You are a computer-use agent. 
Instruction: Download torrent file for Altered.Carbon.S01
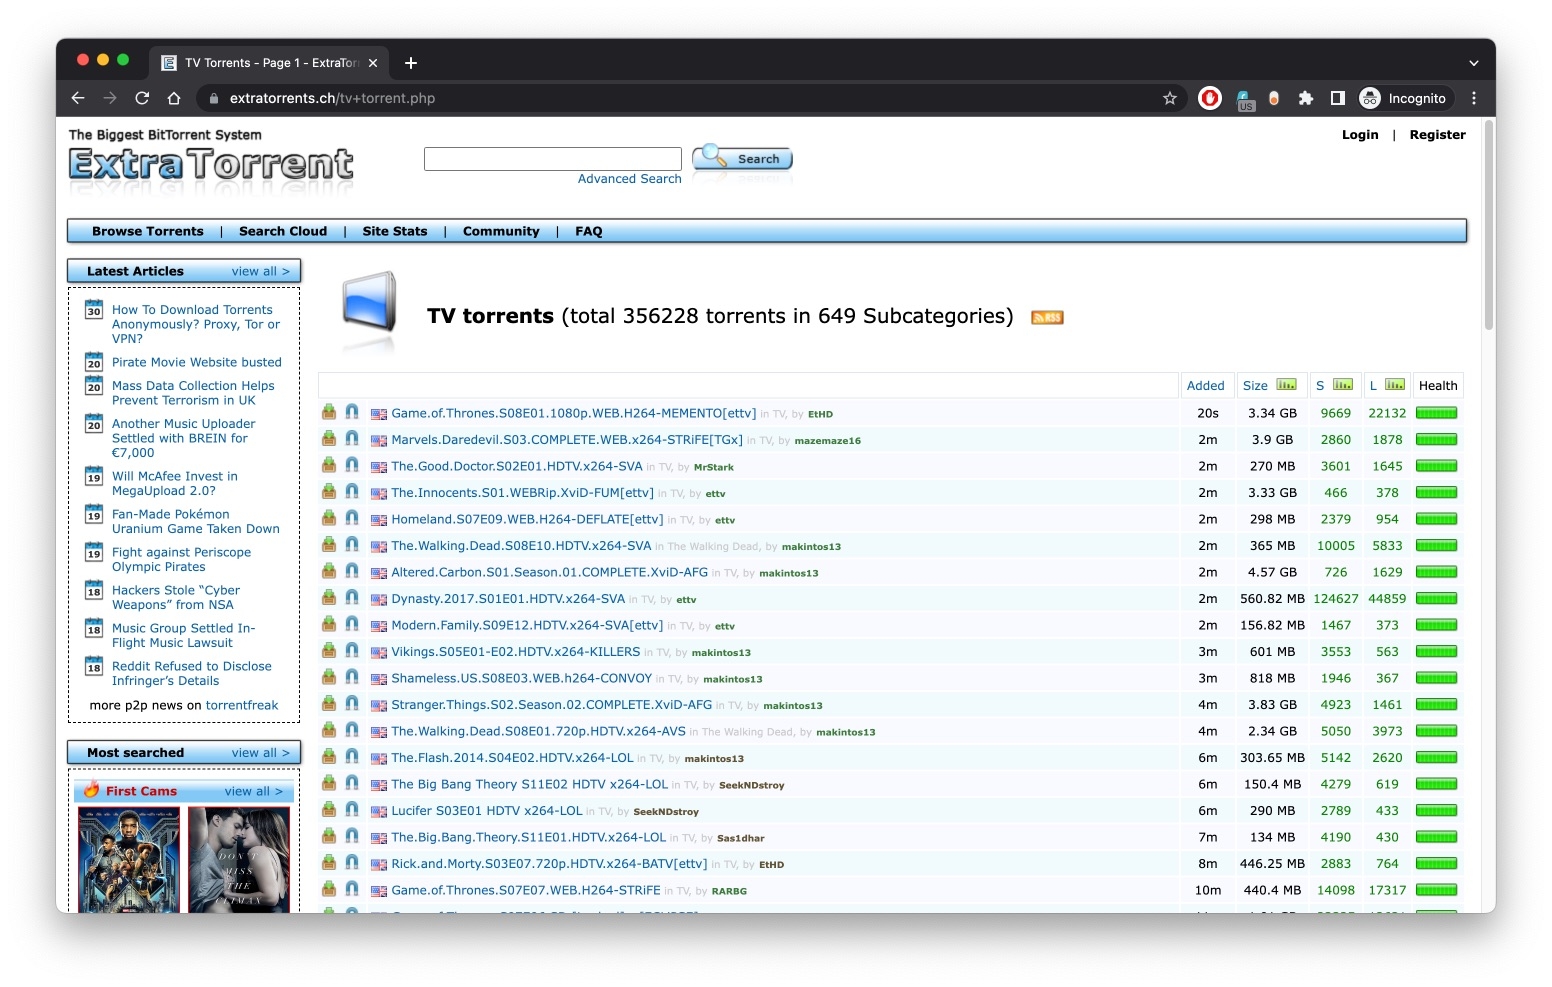click(x=328, y=571)
